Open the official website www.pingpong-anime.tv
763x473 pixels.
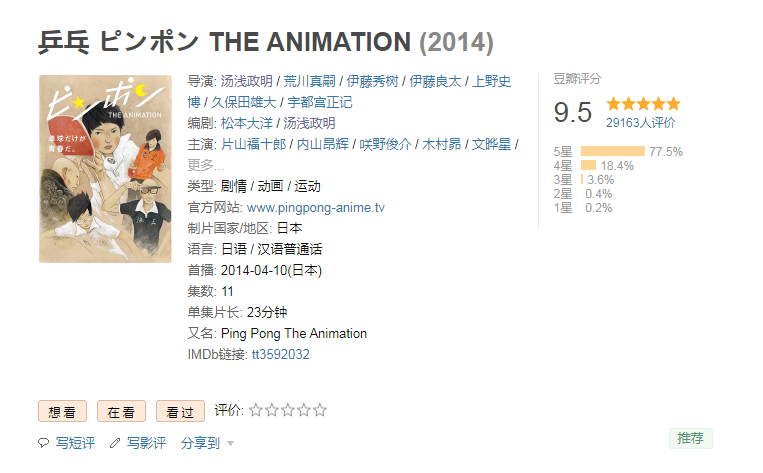(x=316, y=207)
